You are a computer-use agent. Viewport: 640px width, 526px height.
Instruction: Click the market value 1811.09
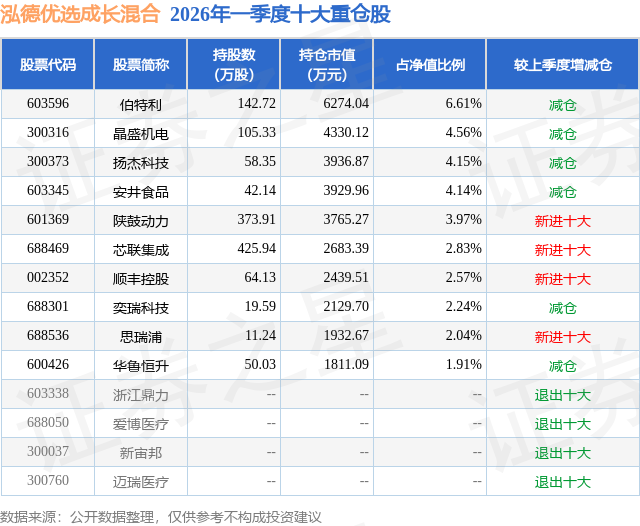tap(346, 364)
